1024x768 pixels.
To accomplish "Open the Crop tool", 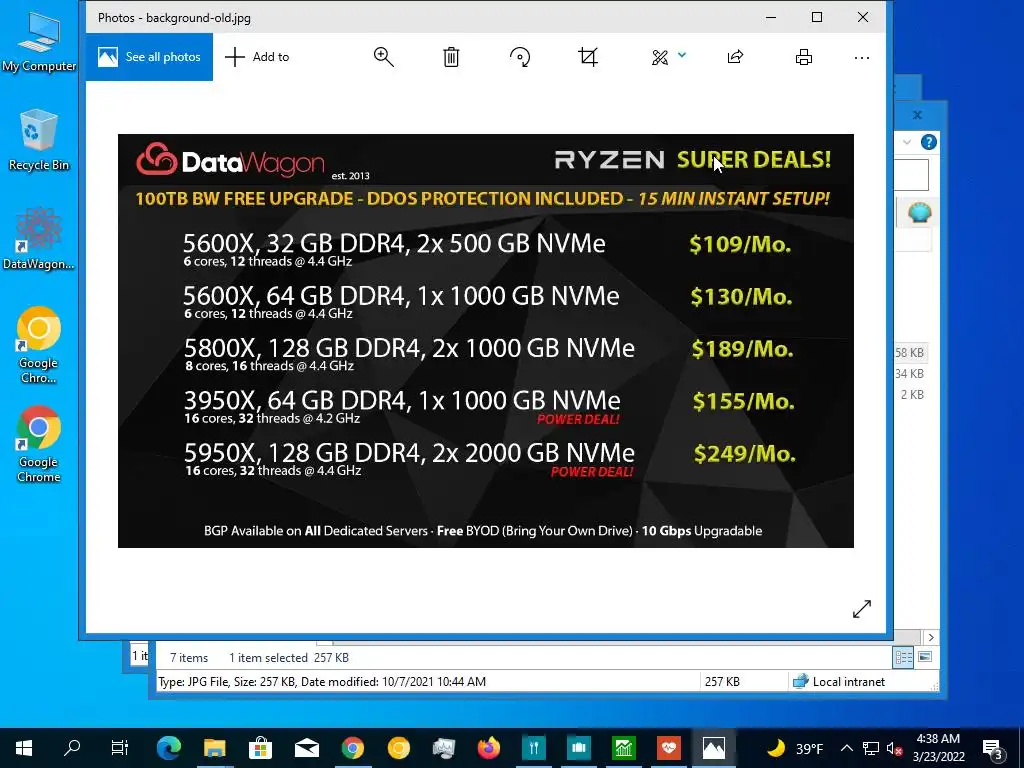I will point(588,57).
